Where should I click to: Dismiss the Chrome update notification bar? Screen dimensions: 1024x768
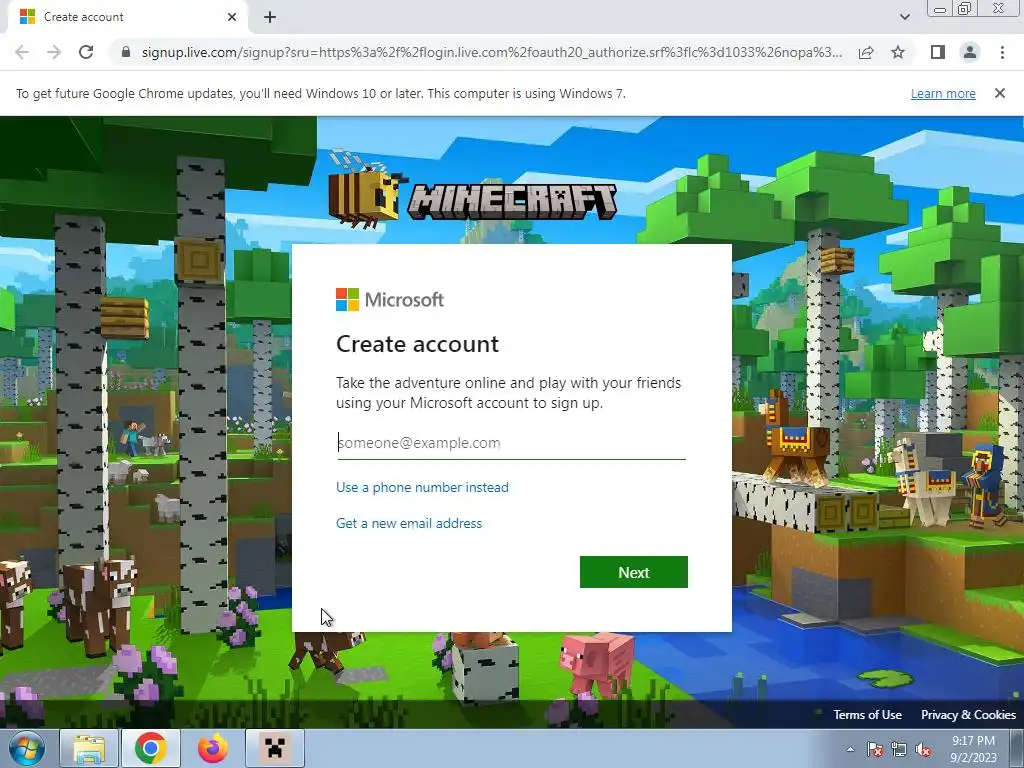coord(1000,93)
